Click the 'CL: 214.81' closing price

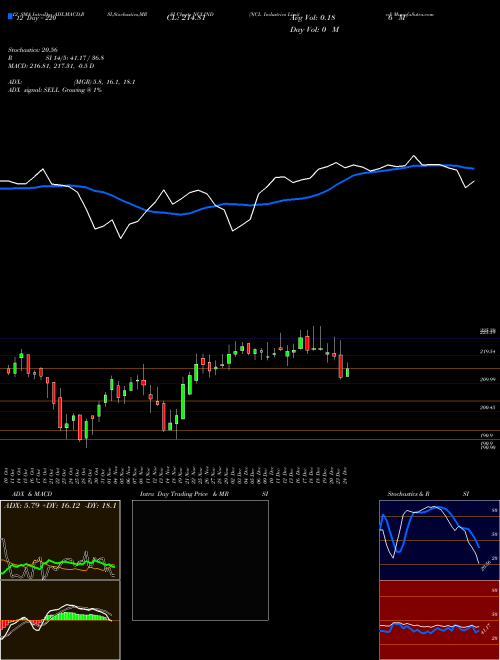point(186,18)
